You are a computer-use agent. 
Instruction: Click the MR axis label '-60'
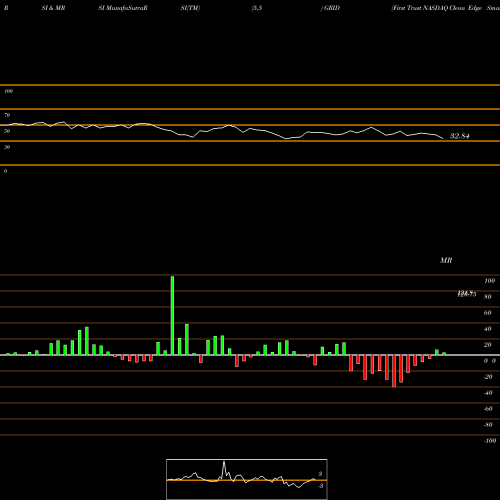point(488,409)
